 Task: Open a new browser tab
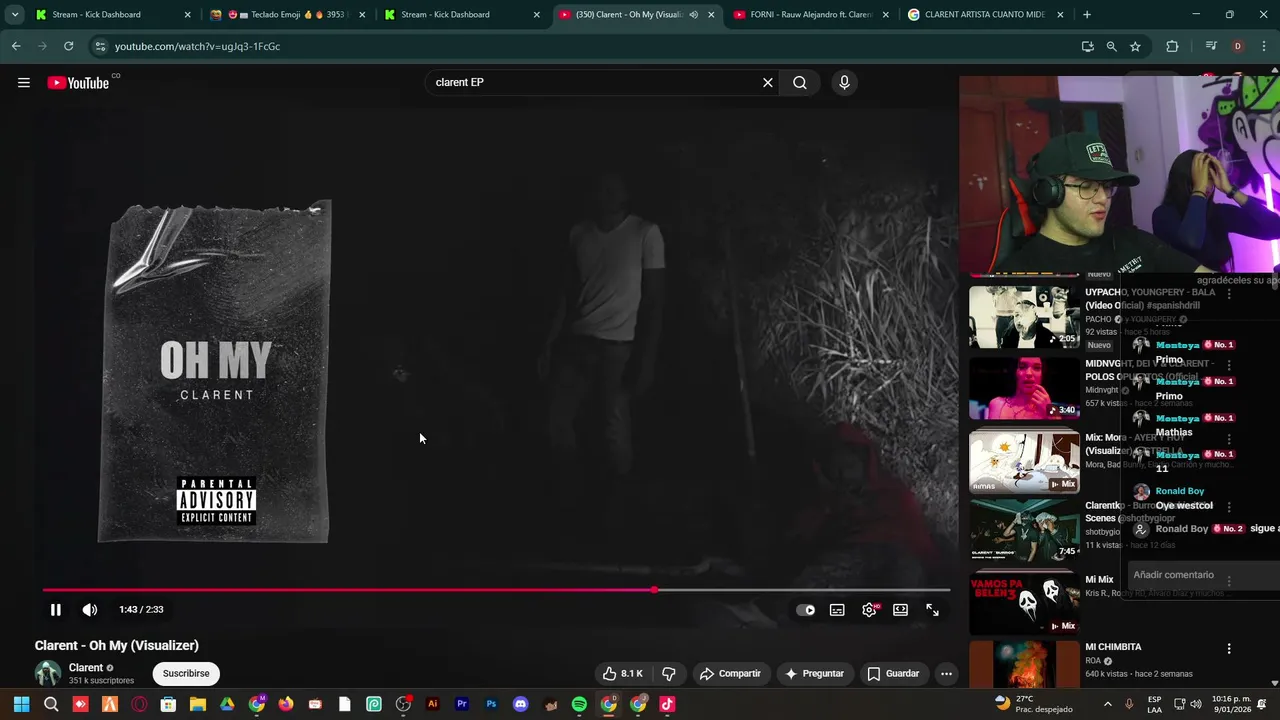click(1087, 15)
